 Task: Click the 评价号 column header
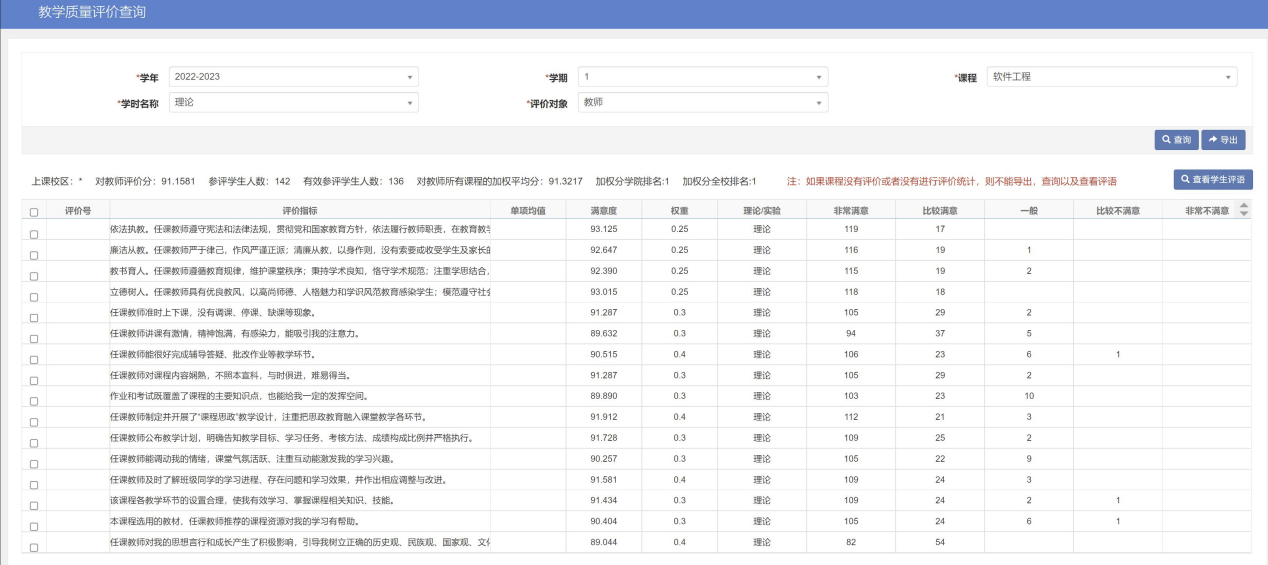[78, 211]
